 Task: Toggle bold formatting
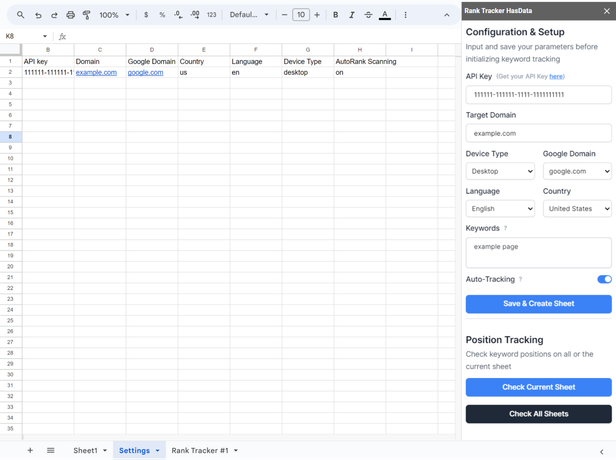(x=336, y=15)
